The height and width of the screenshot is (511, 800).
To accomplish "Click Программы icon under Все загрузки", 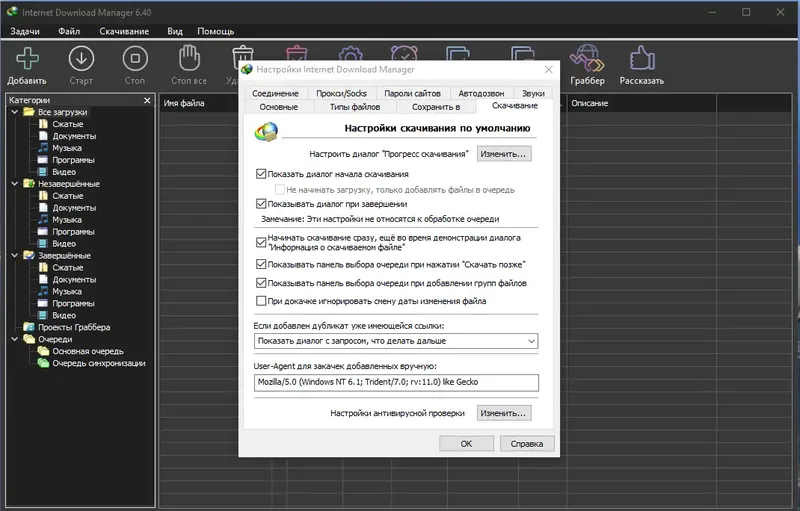I will (43, 160).
